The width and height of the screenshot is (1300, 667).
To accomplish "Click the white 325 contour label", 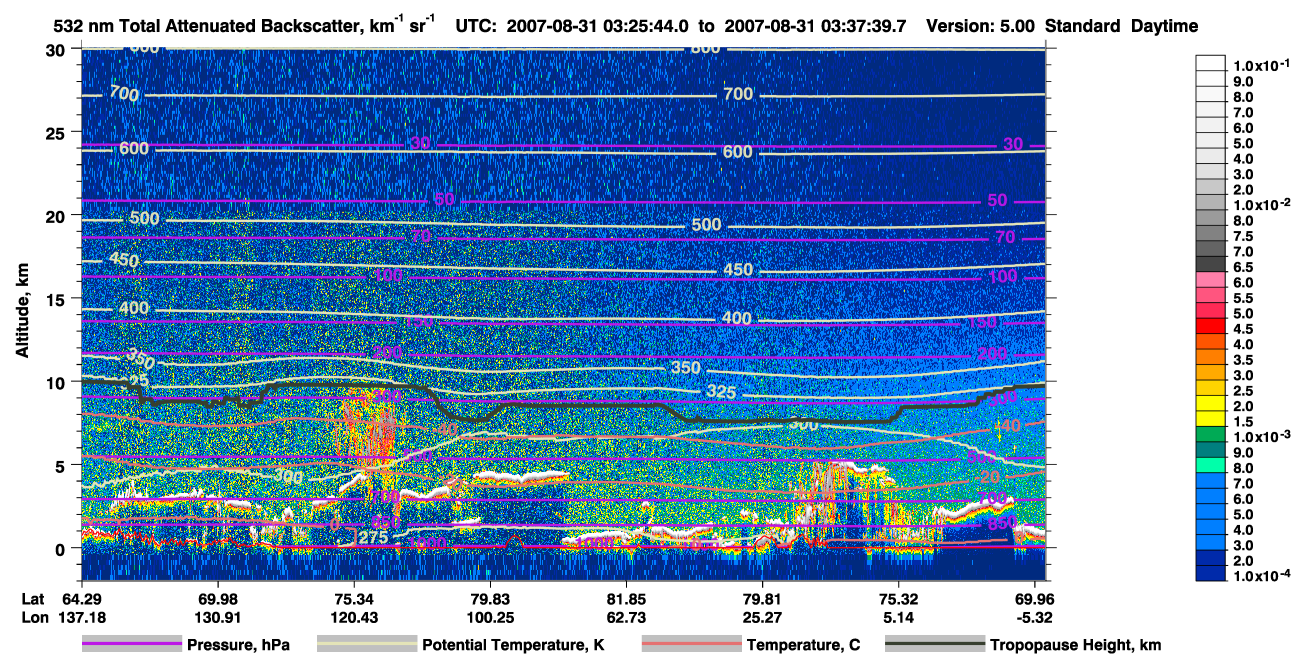I will click(x=721, y=392).
